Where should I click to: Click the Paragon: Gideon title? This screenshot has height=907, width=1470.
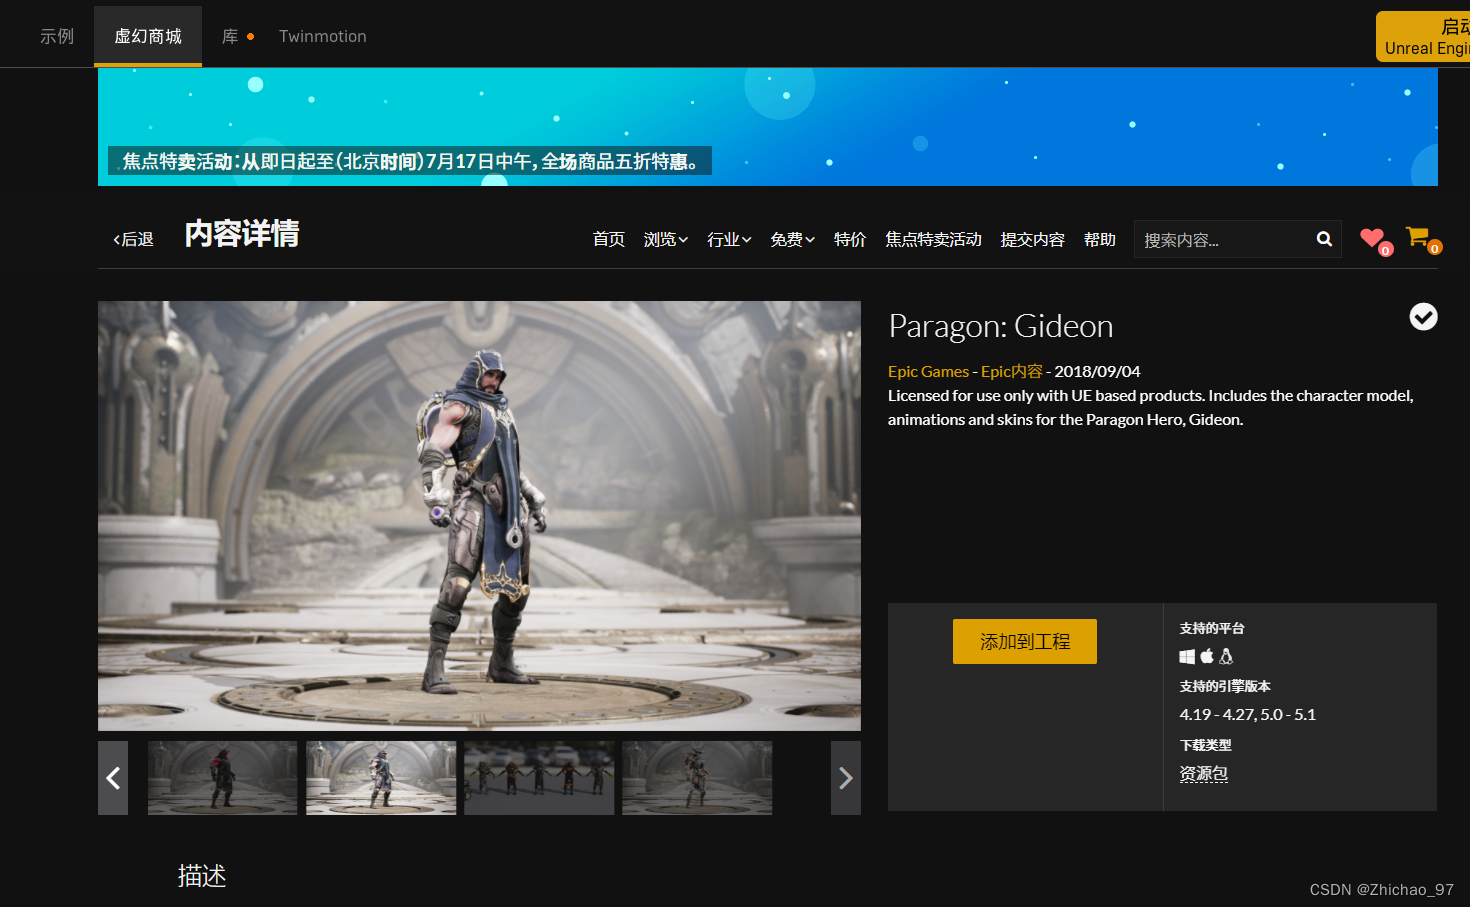tap(1001, 327)
